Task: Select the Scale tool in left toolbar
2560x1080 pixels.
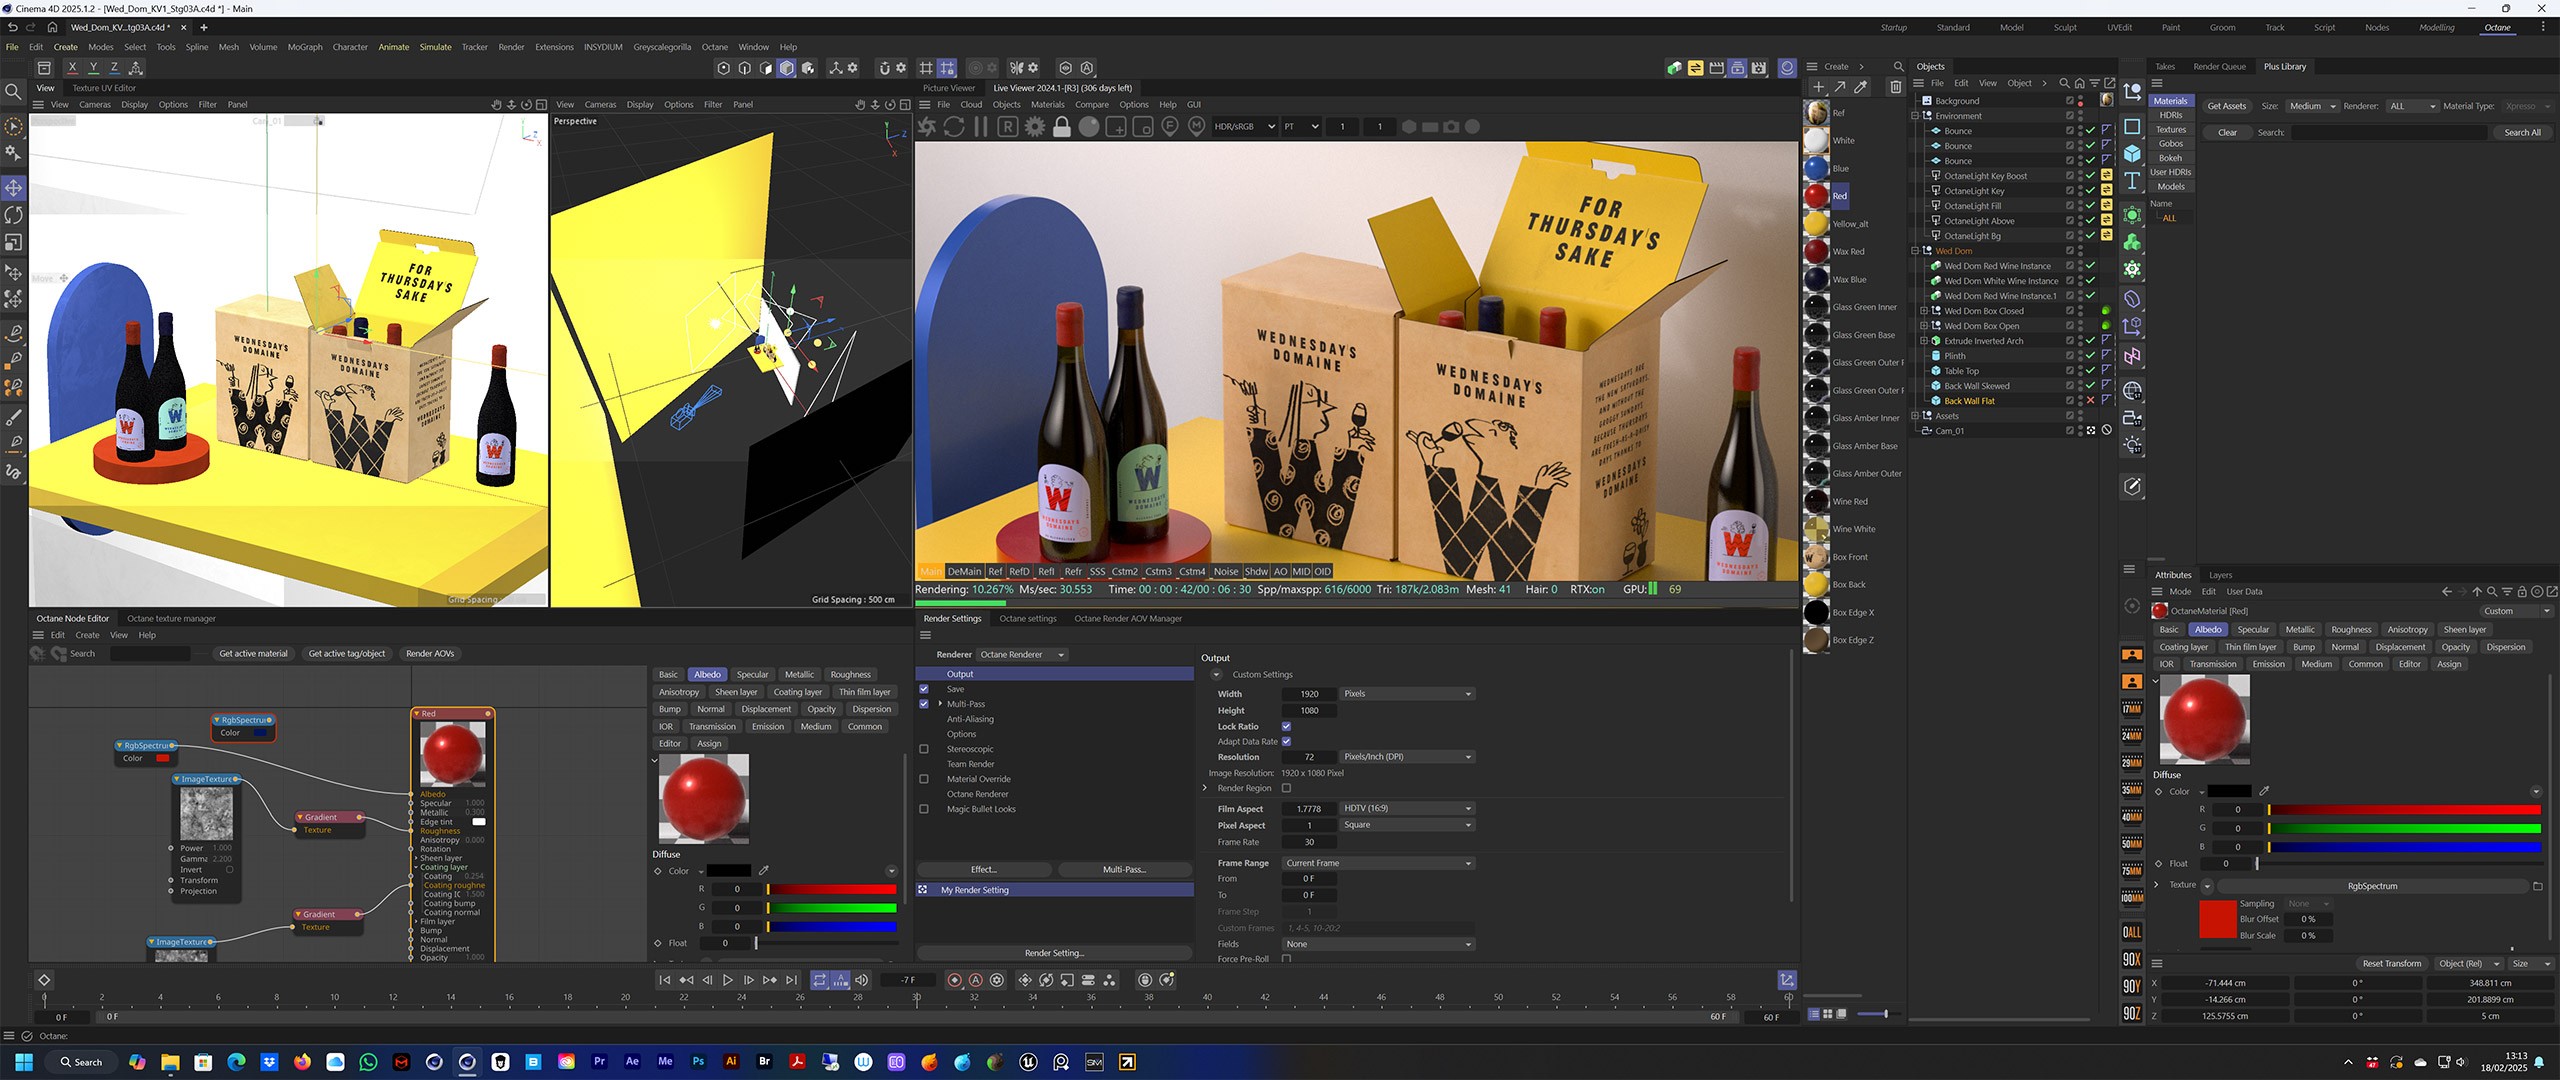Action: coord(14,243)
